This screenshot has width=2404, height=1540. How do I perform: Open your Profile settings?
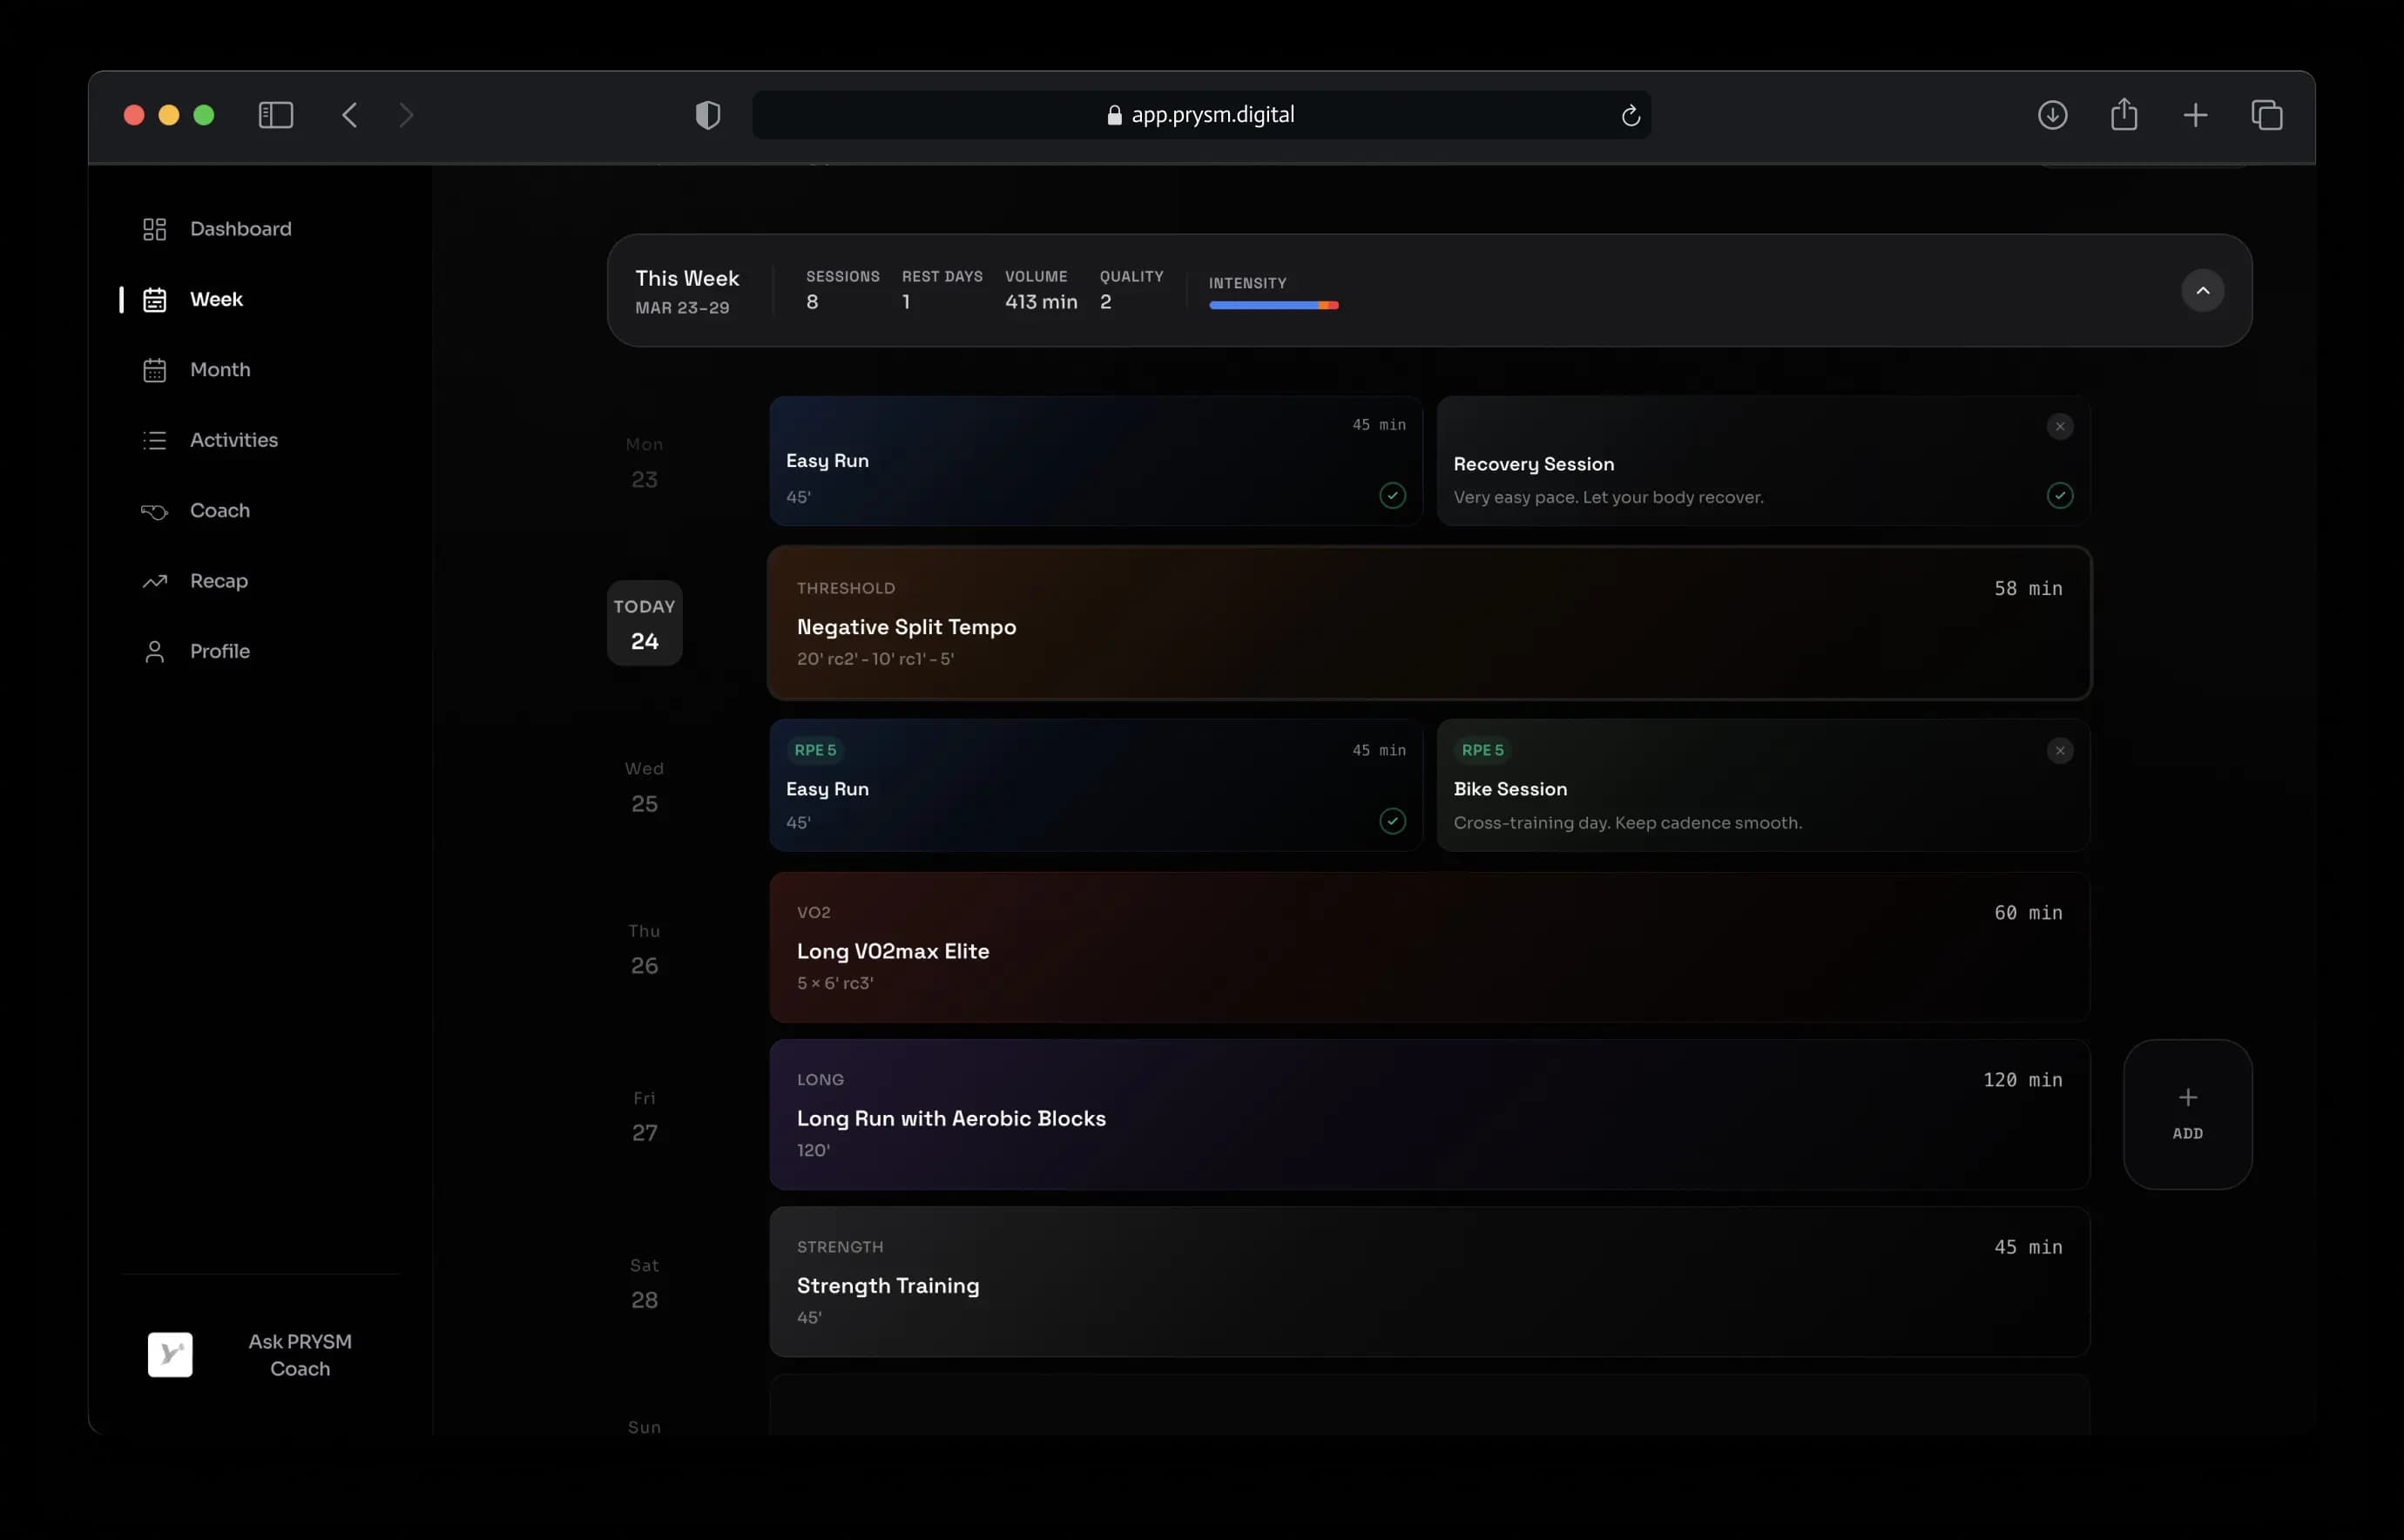(x=221, y=651)
